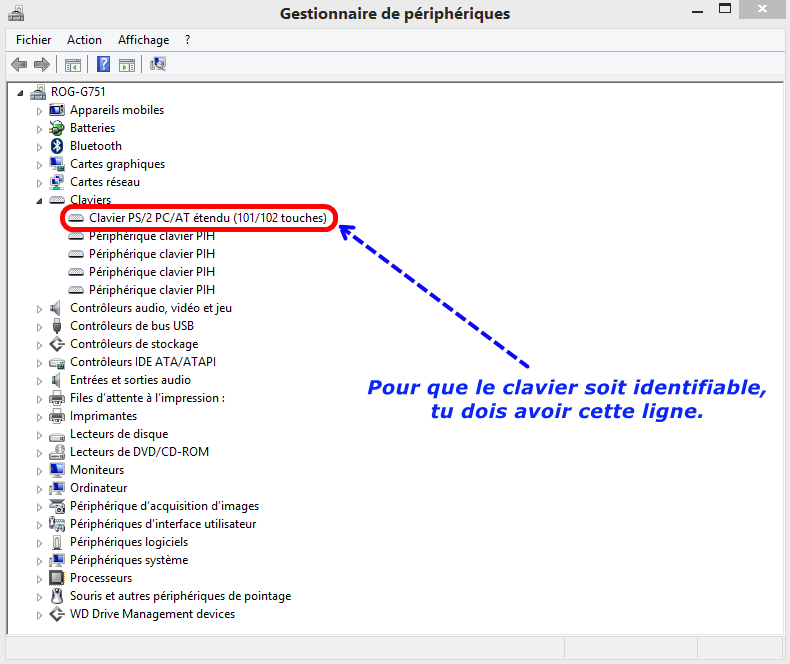Image resolution: width=790 pixels, height=664 pixels.
Task: Click the scan for hardware changes icon
Action: point(158,65)
